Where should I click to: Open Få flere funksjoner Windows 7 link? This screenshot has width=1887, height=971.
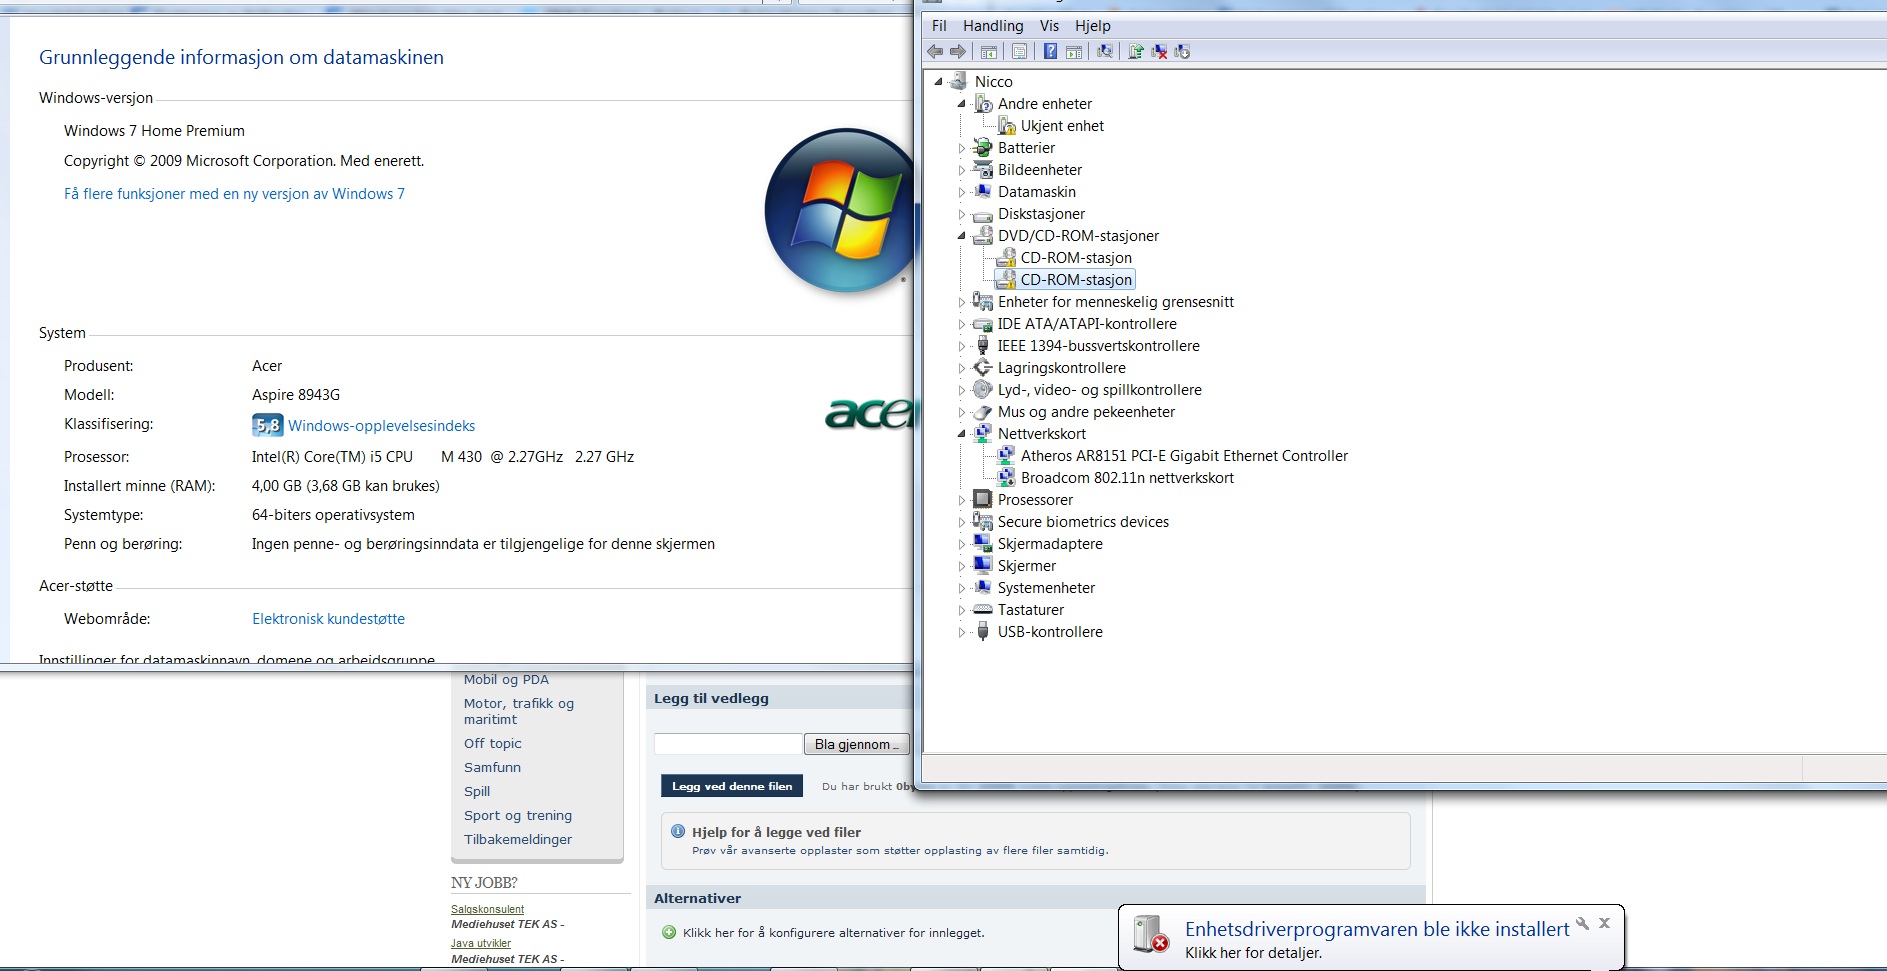[234, 194]
